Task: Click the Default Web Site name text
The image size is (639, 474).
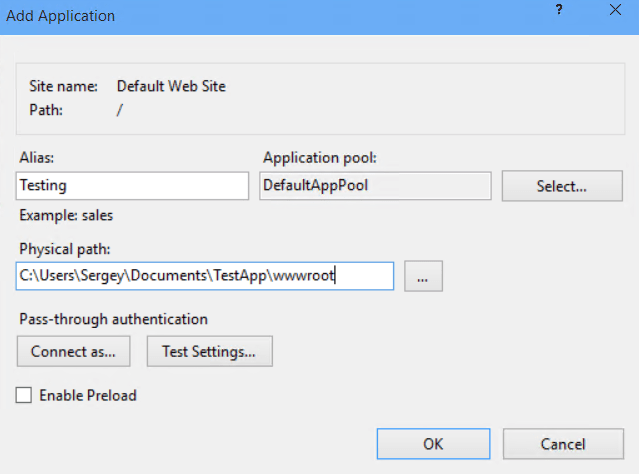Action: click(171, 86)
